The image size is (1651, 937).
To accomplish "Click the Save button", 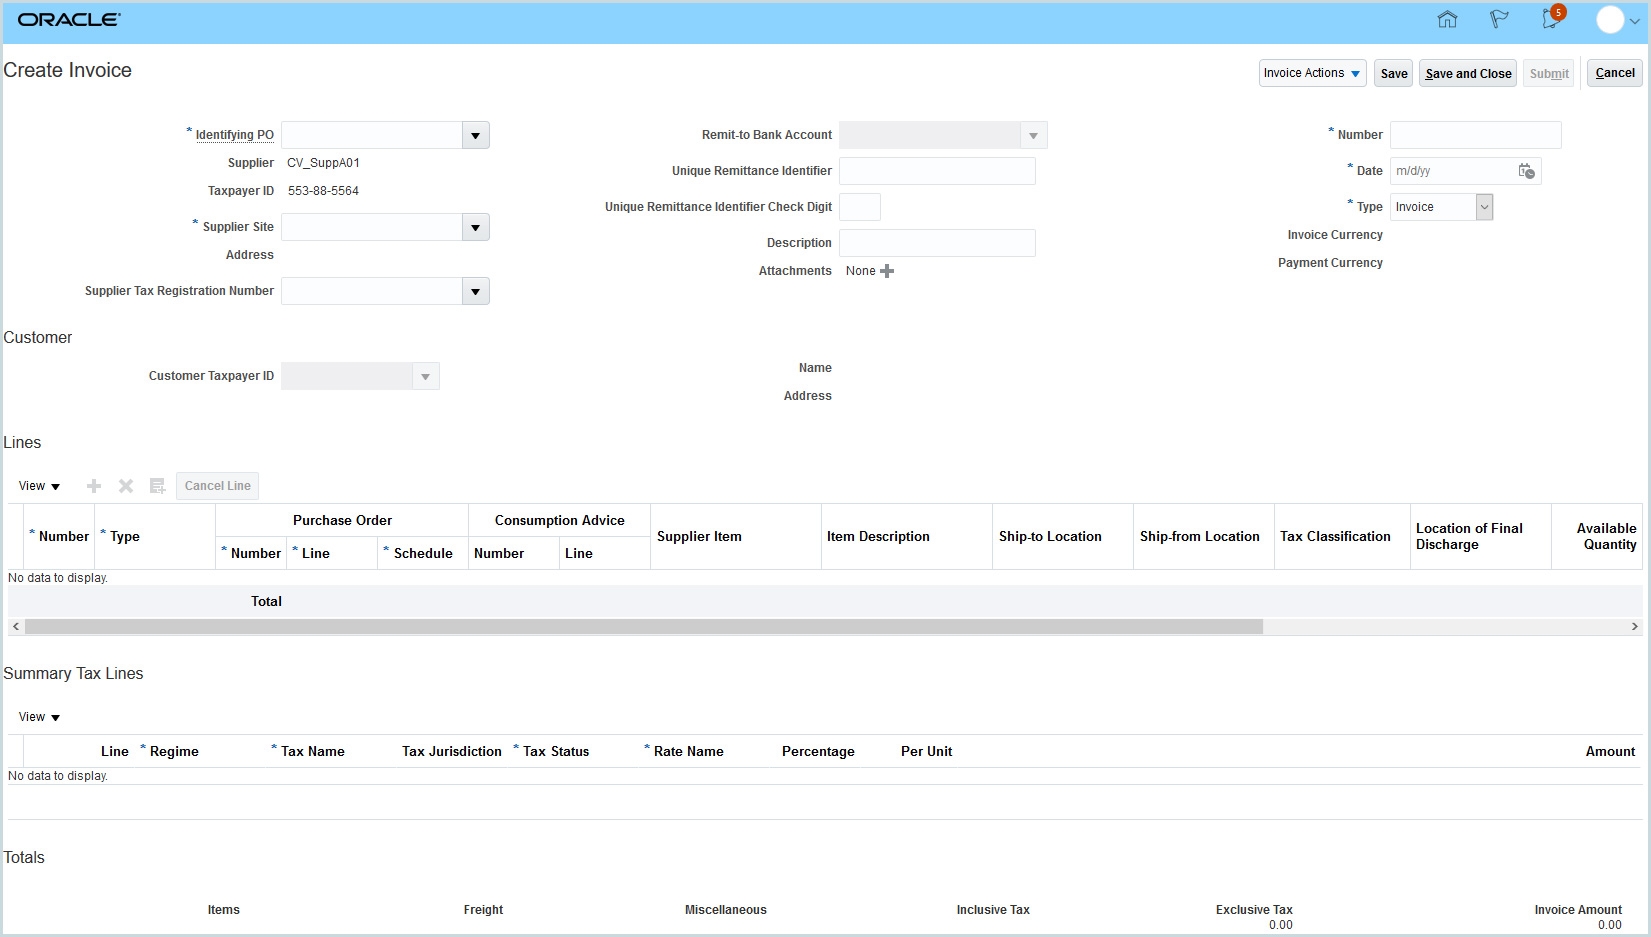I will [x=1393, y=73].
